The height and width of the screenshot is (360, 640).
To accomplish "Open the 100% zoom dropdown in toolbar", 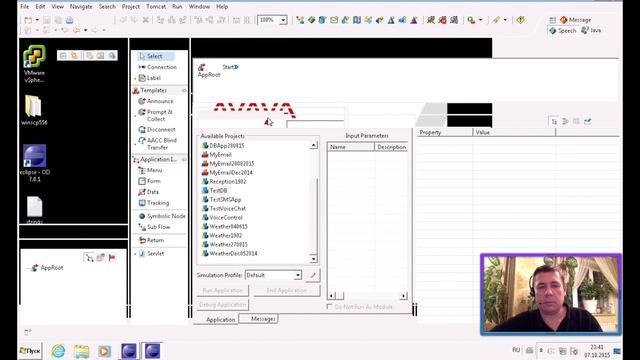I will (283, 20).
